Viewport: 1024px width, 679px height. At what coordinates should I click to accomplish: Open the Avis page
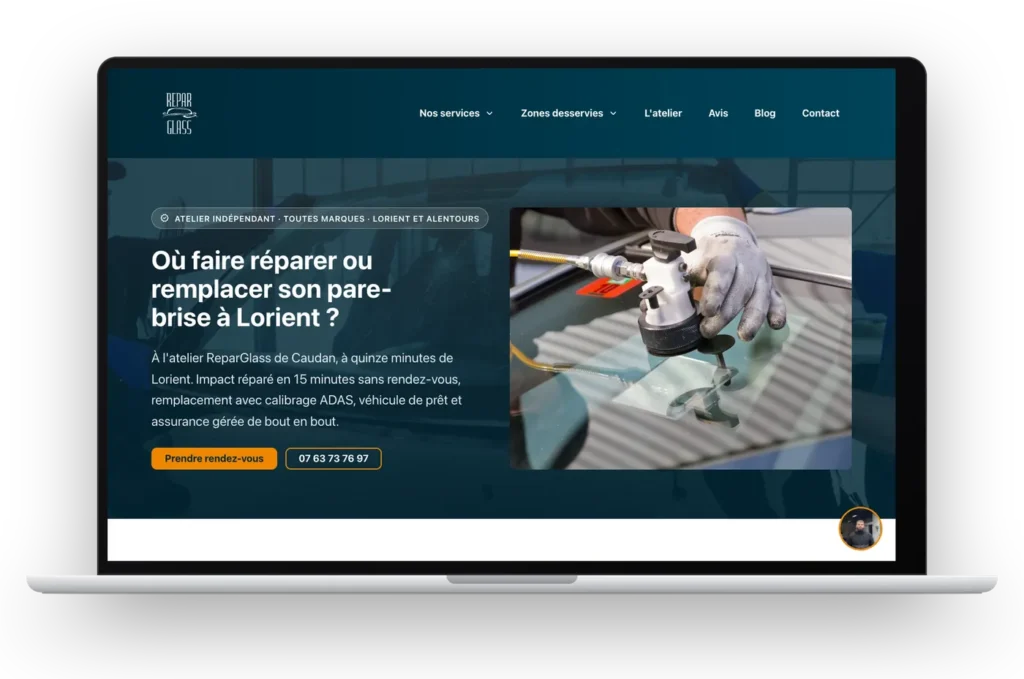(718, 113)
